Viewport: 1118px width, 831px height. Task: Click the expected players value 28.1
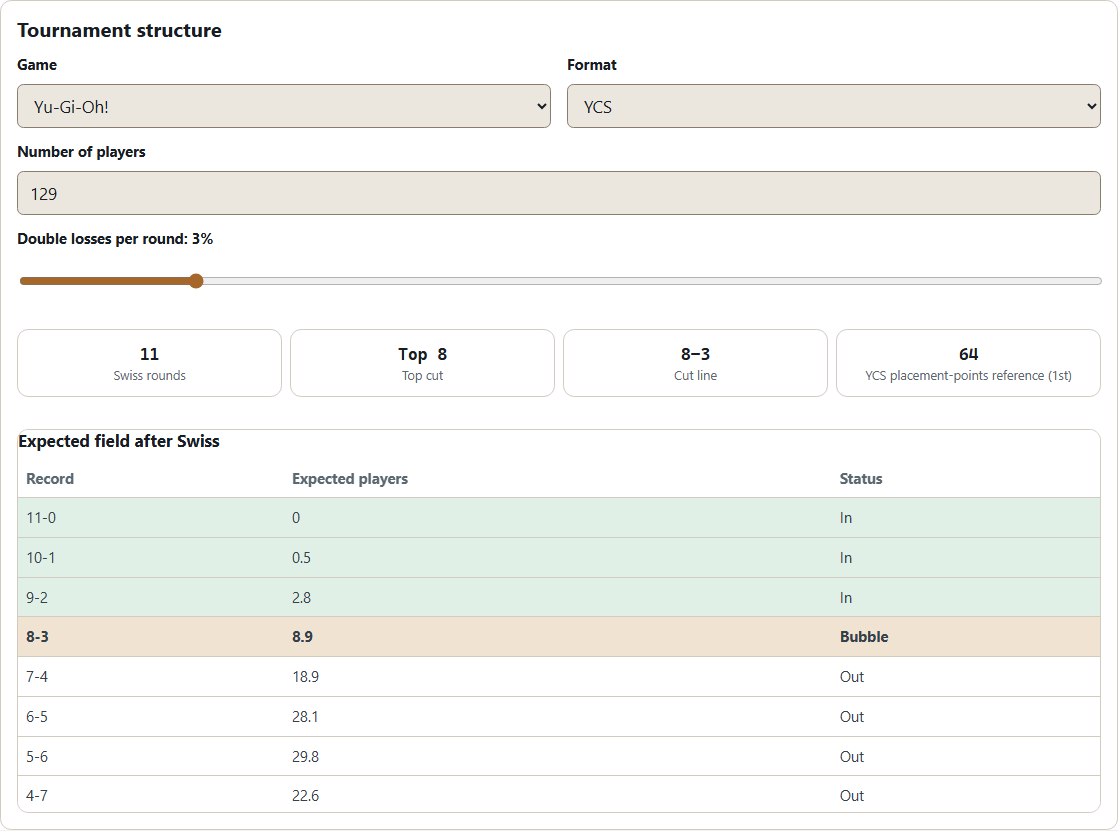pos(305,717)
